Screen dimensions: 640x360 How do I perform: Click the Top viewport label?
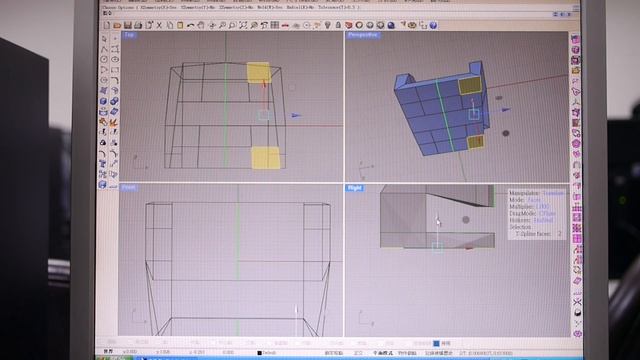tap(129, 35)
